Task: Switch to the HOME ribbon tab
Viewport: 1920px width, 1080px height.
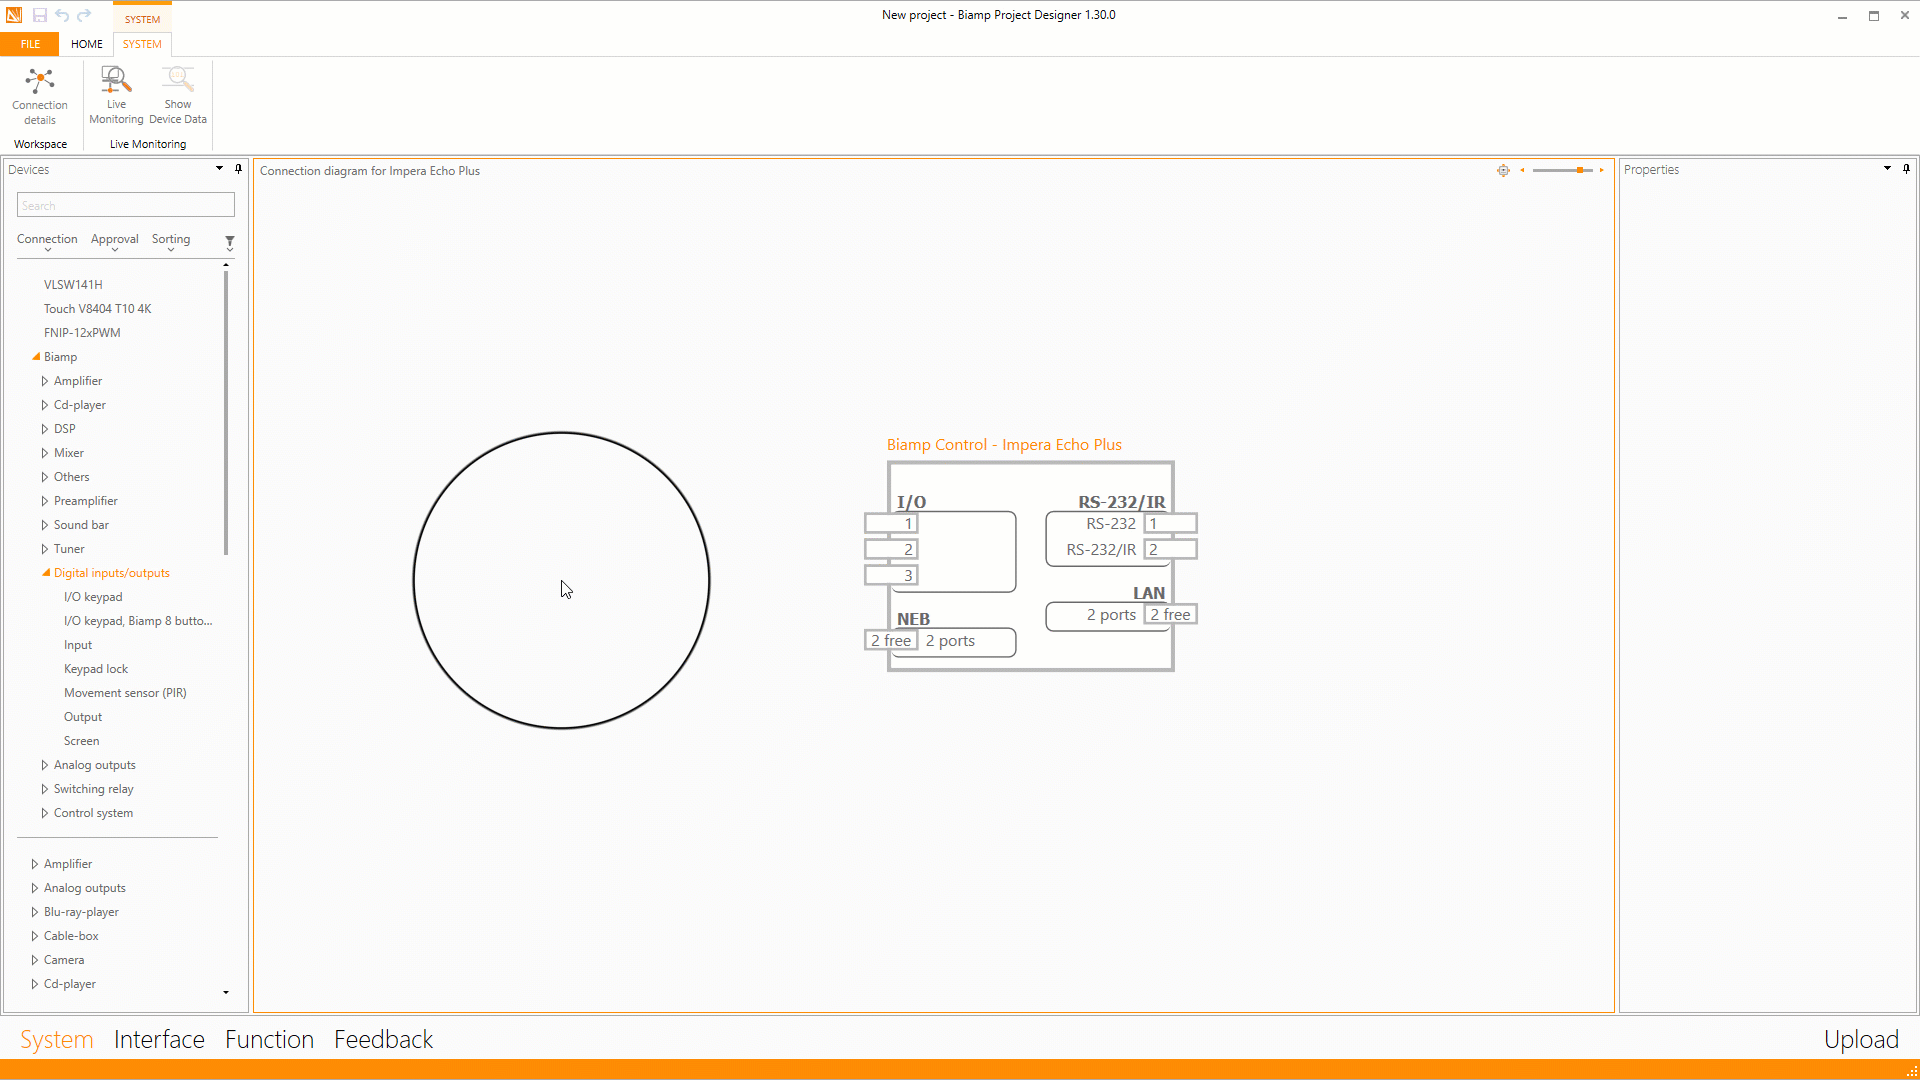Action: [87, 44]
